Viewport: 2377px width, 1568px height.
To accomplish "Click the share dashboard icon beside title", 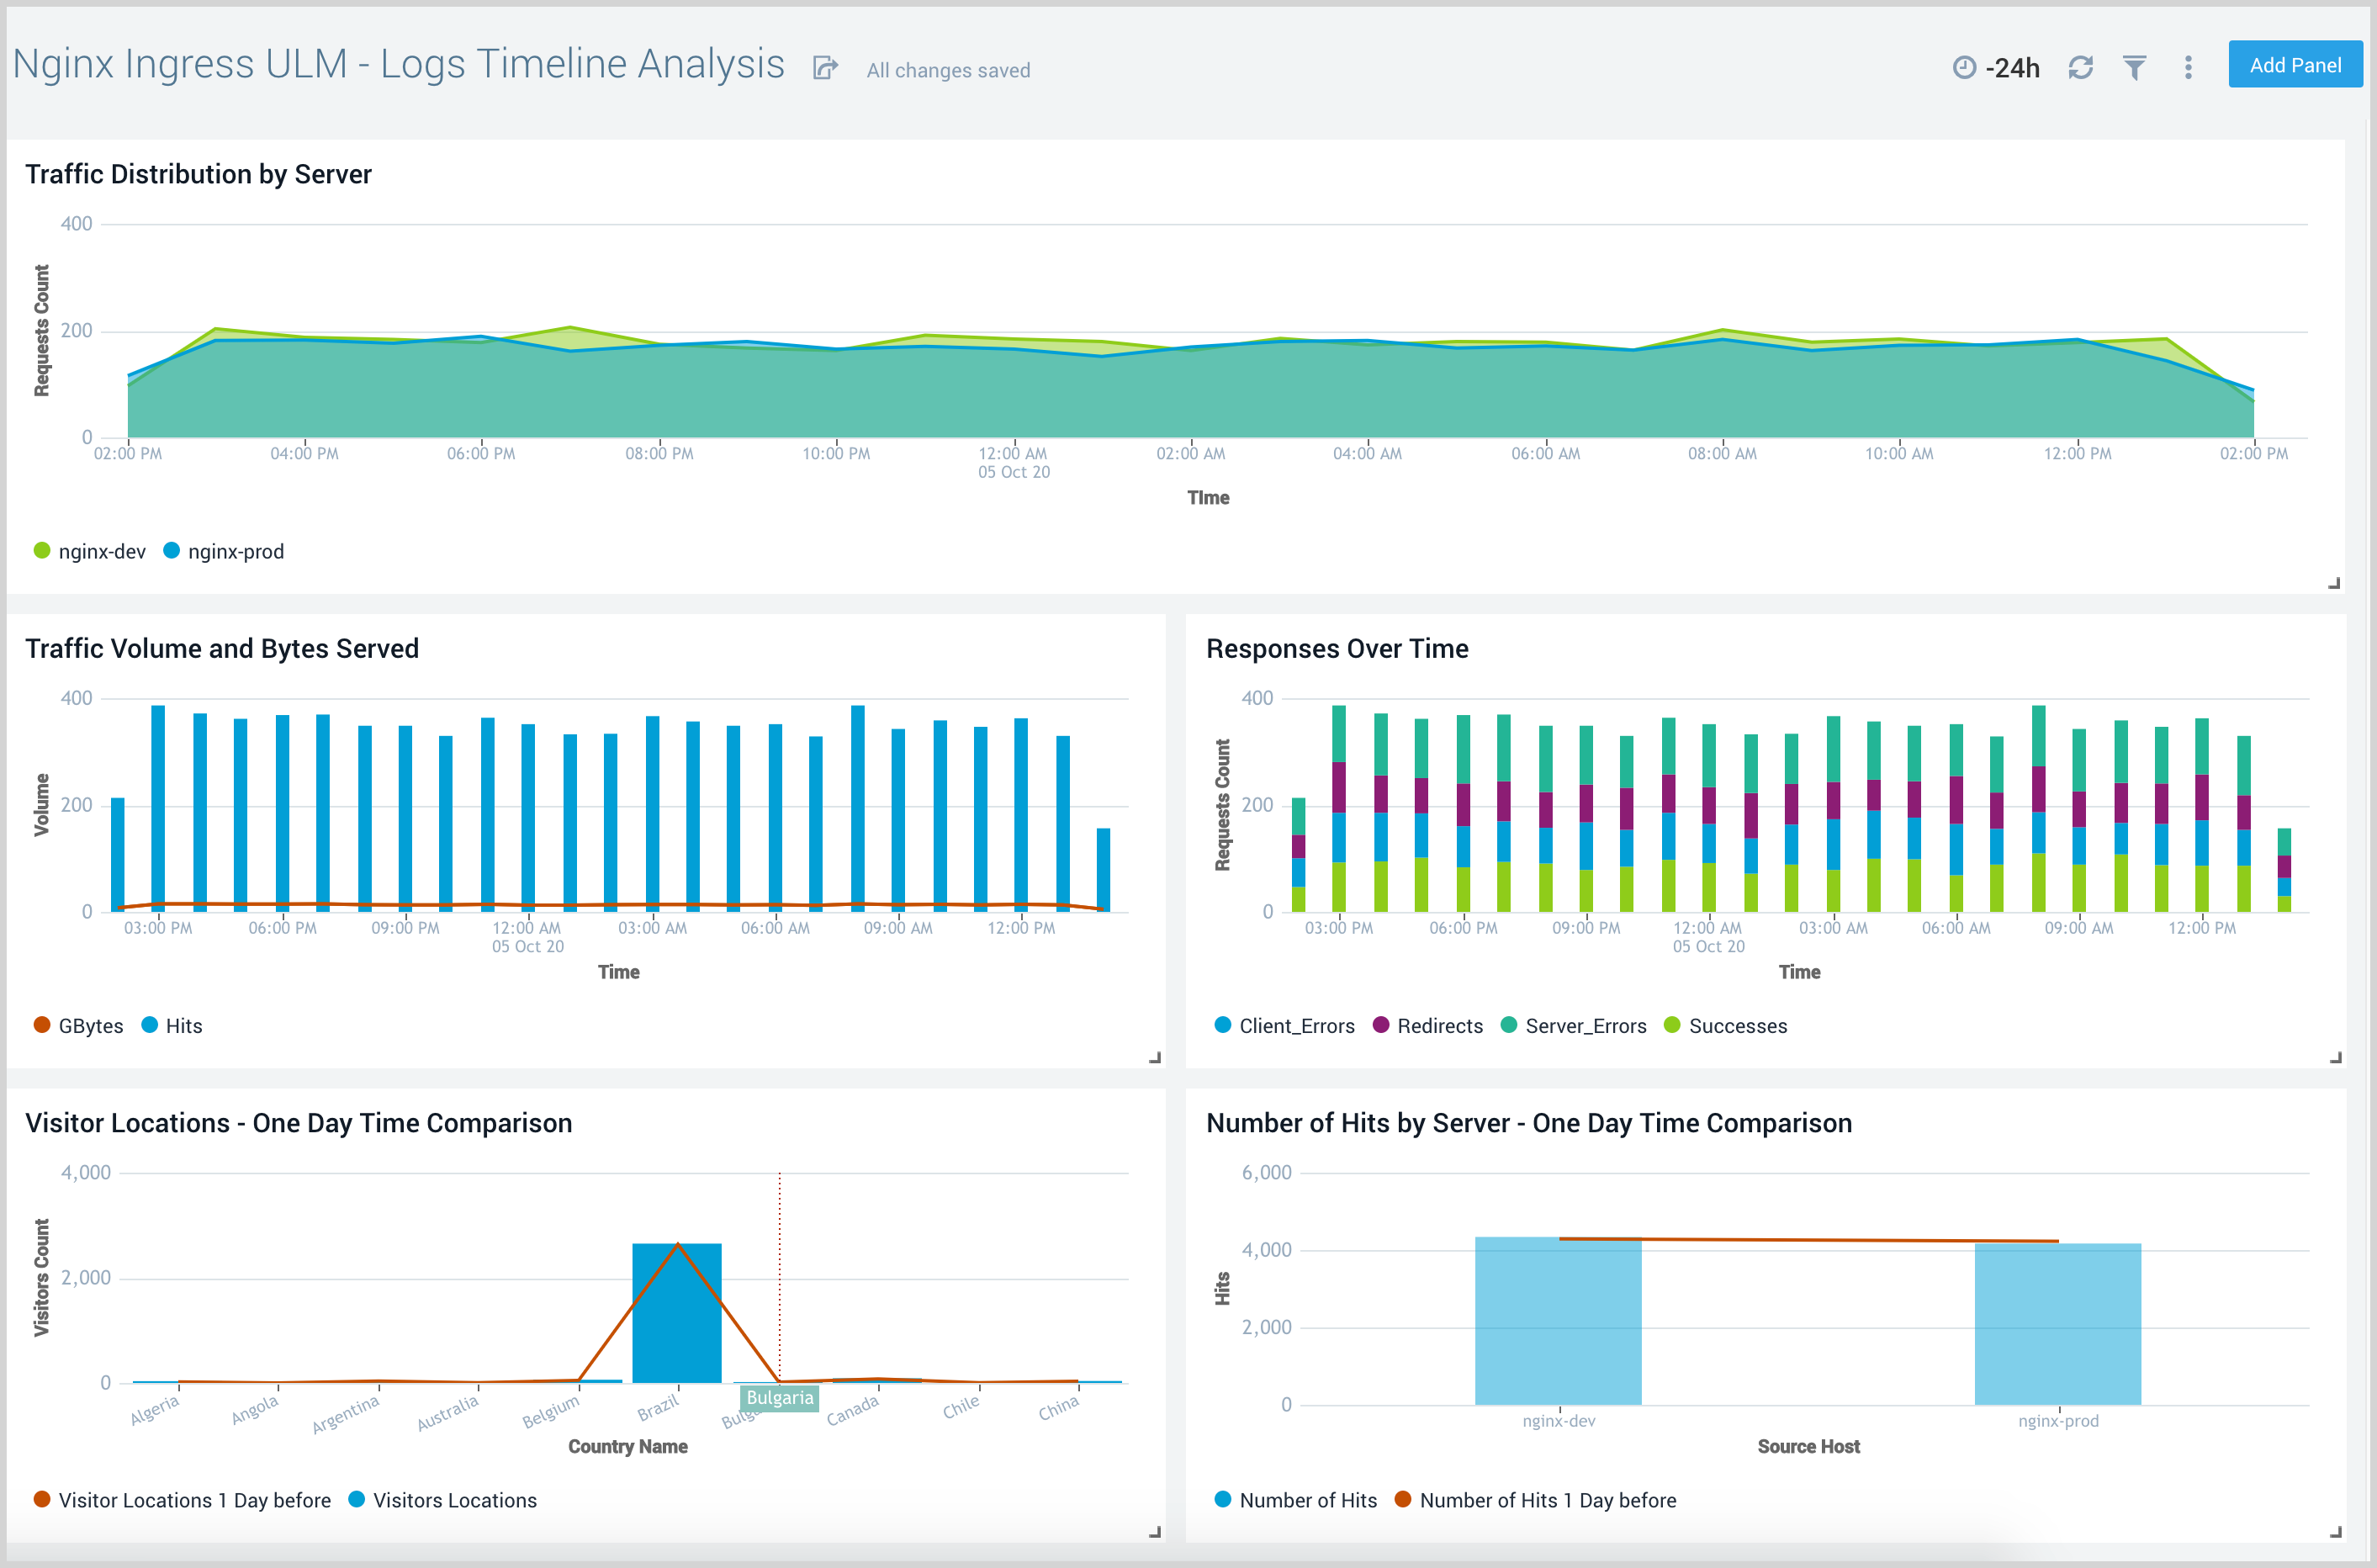I will coord(825,68).
